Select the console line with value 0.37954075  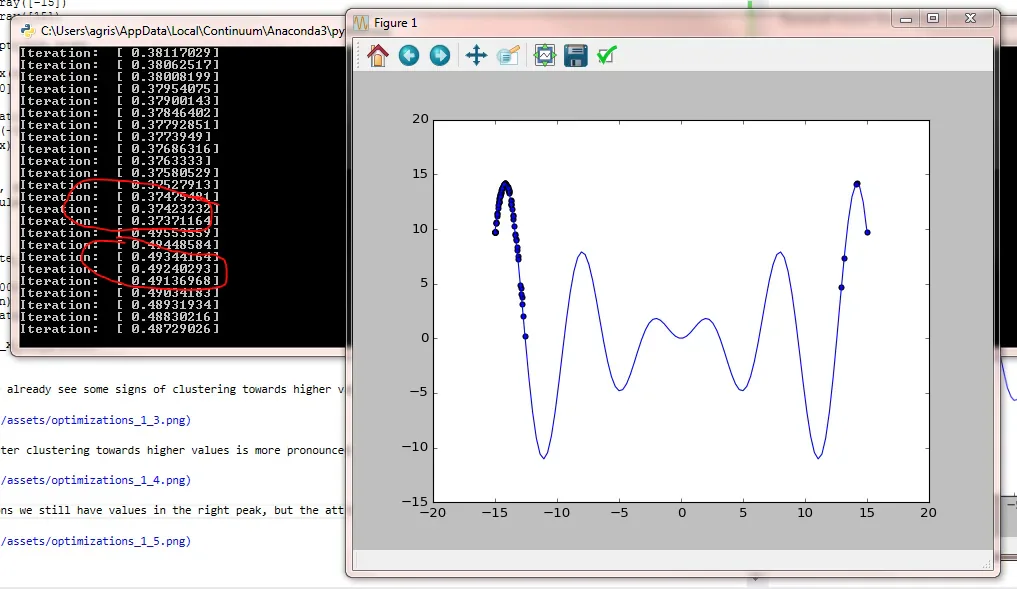pos(119,89)
